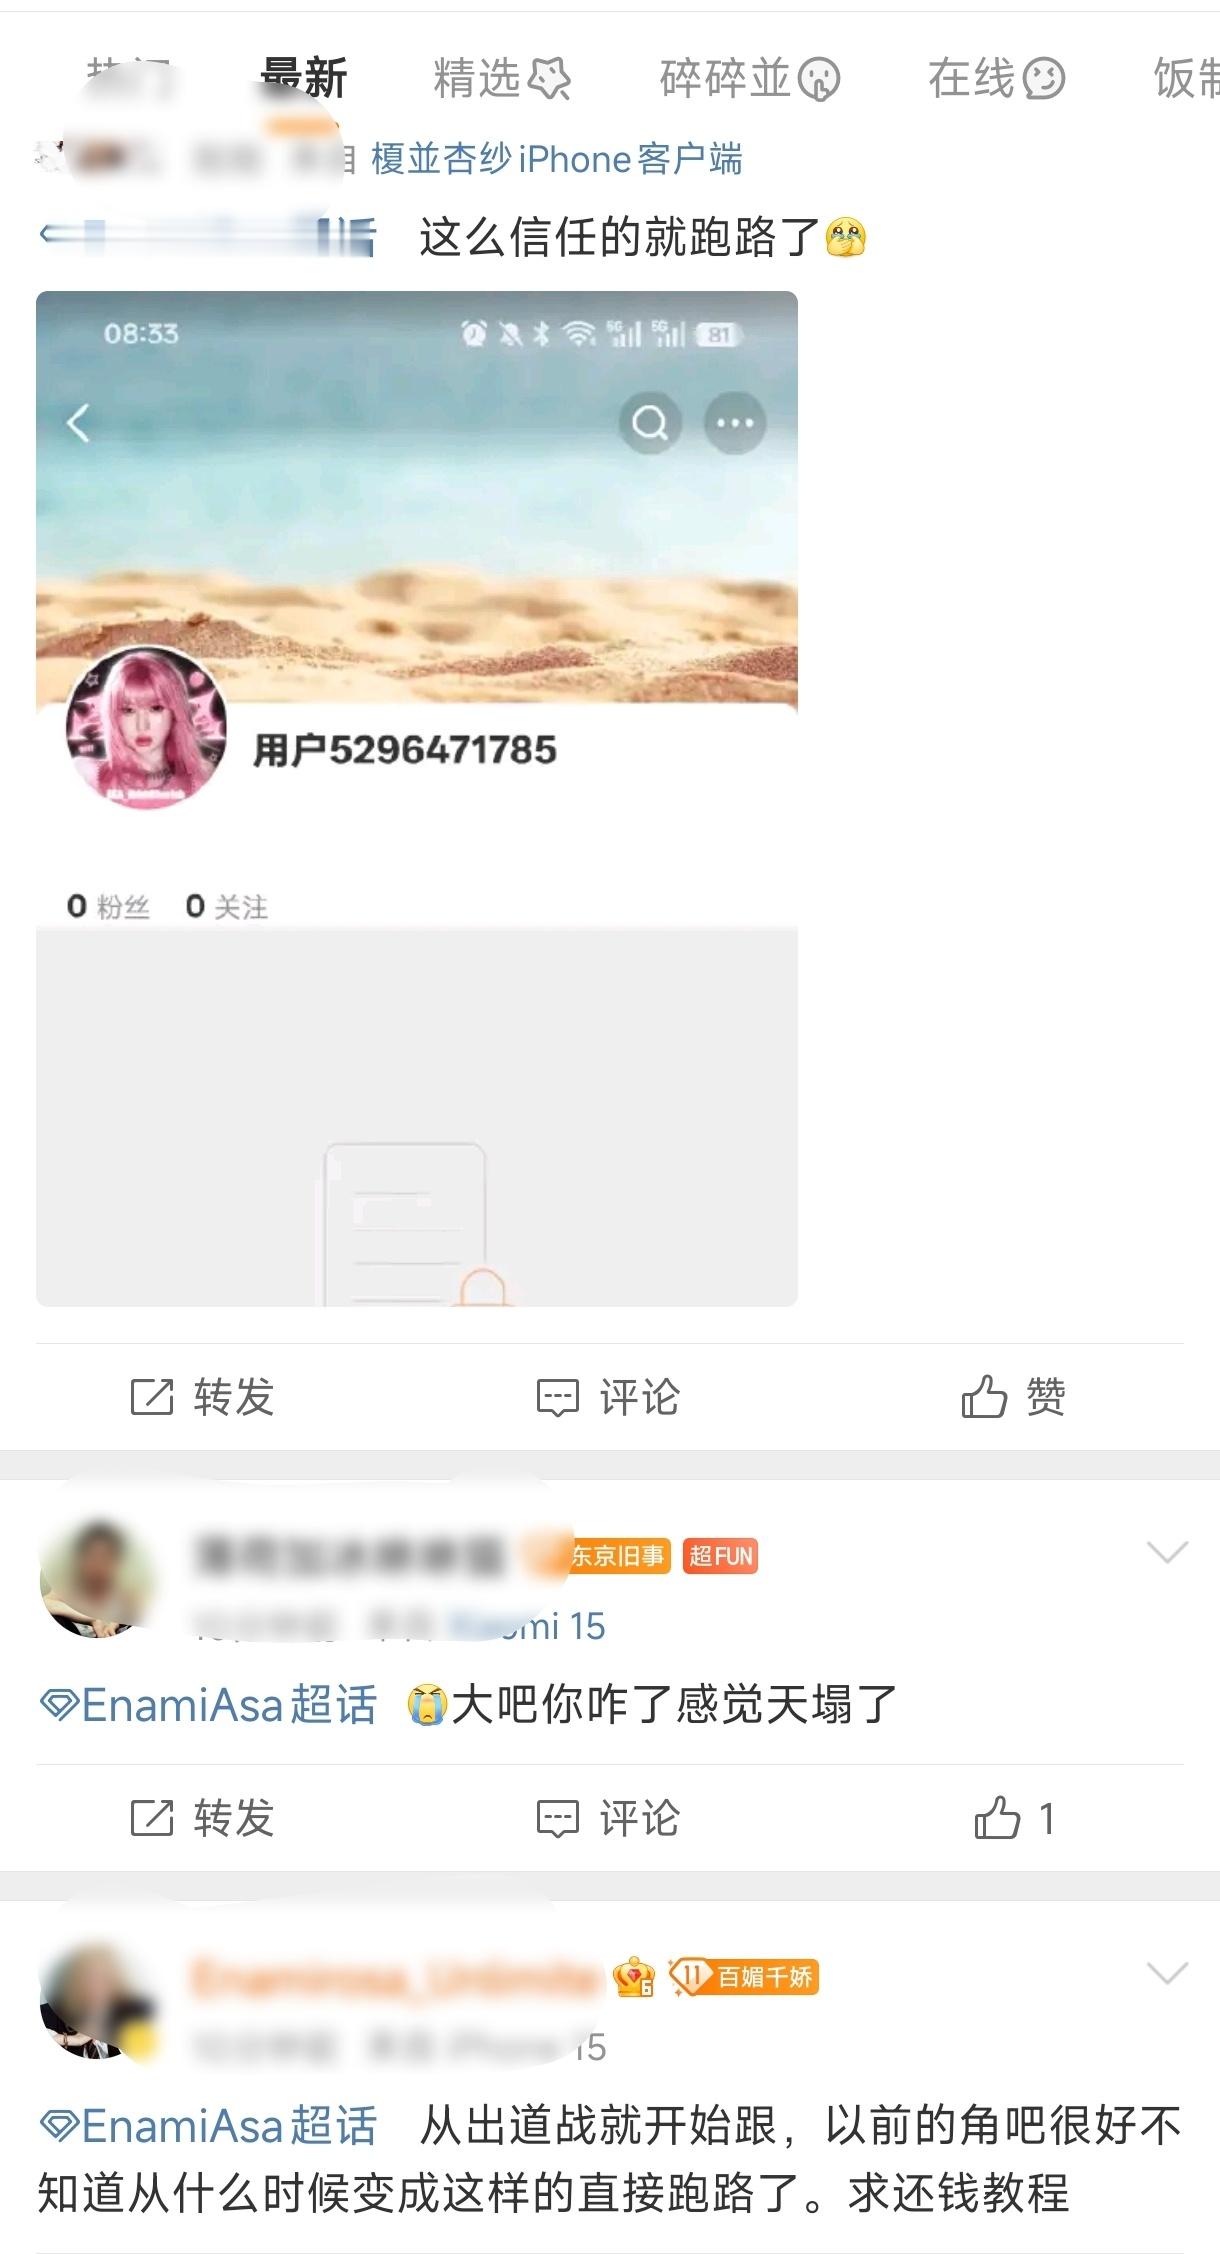Repost the 大吧你咋了 post
Viewport: 1220px width, 2254px height.
[202, 1818]
